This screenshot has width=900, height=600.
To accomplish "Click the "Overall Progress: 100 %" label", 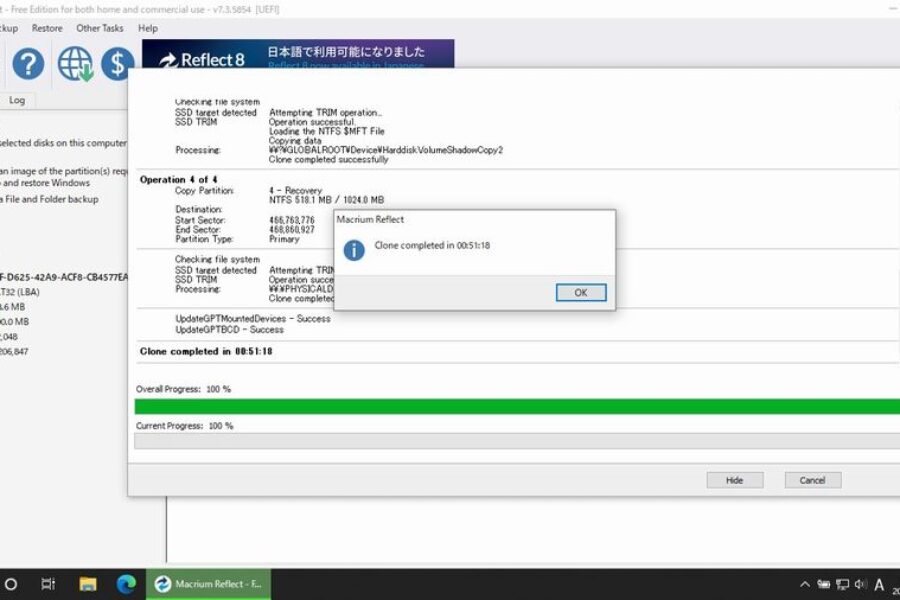I will [x=183, y=389].
